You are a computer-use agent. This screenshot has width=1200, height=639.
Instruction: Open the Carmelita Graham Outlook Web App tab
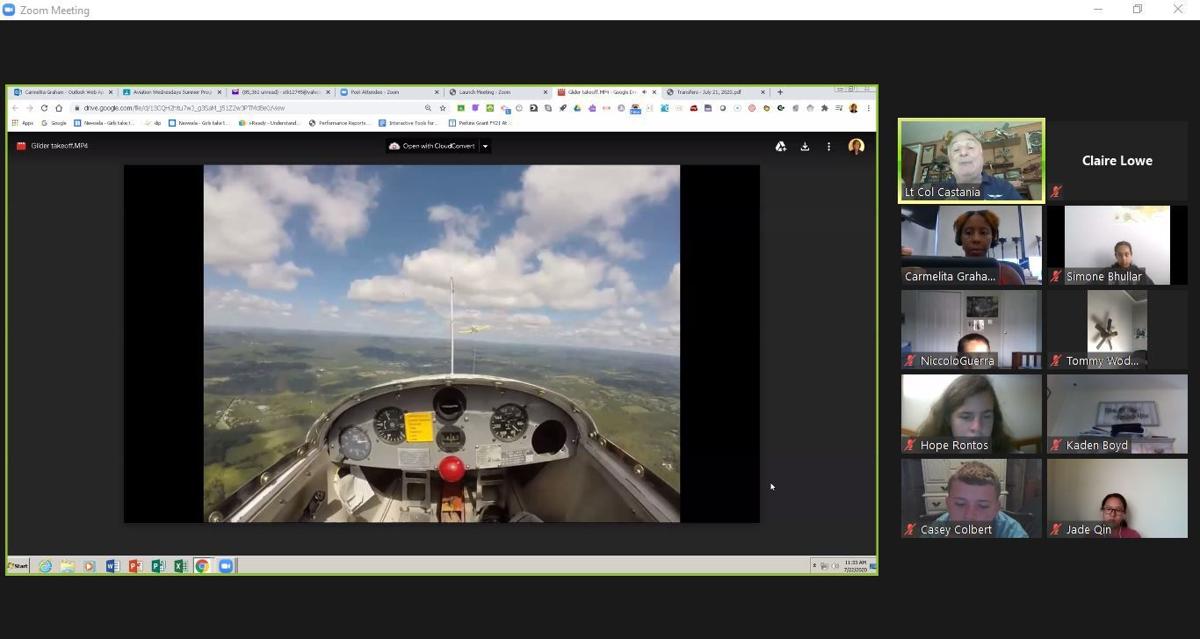click(64, 92)
